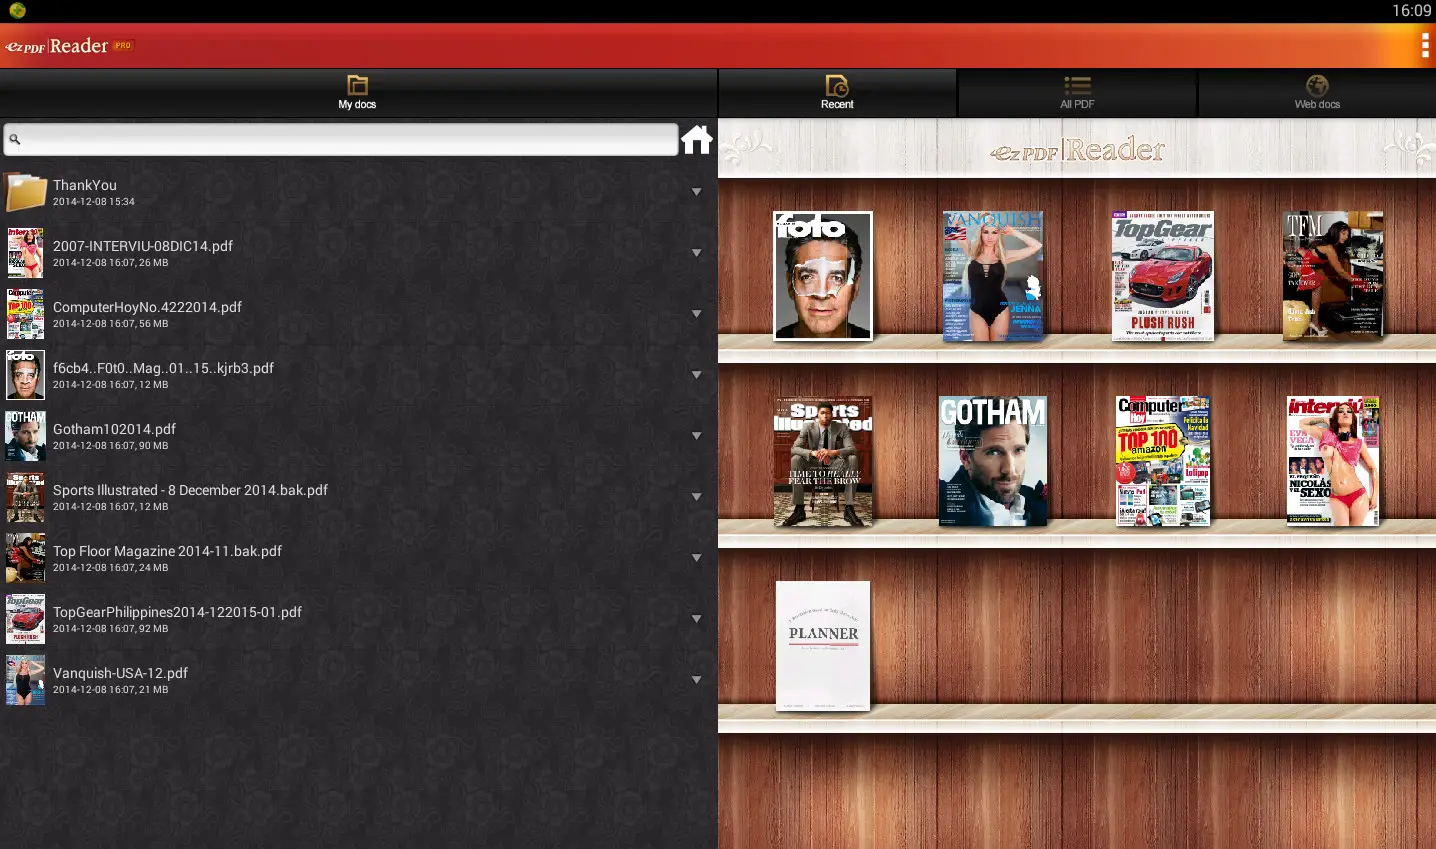Expand options for Vanquish-USA-12.pdf
The image size is (1436, 849).
click(697, 680)
